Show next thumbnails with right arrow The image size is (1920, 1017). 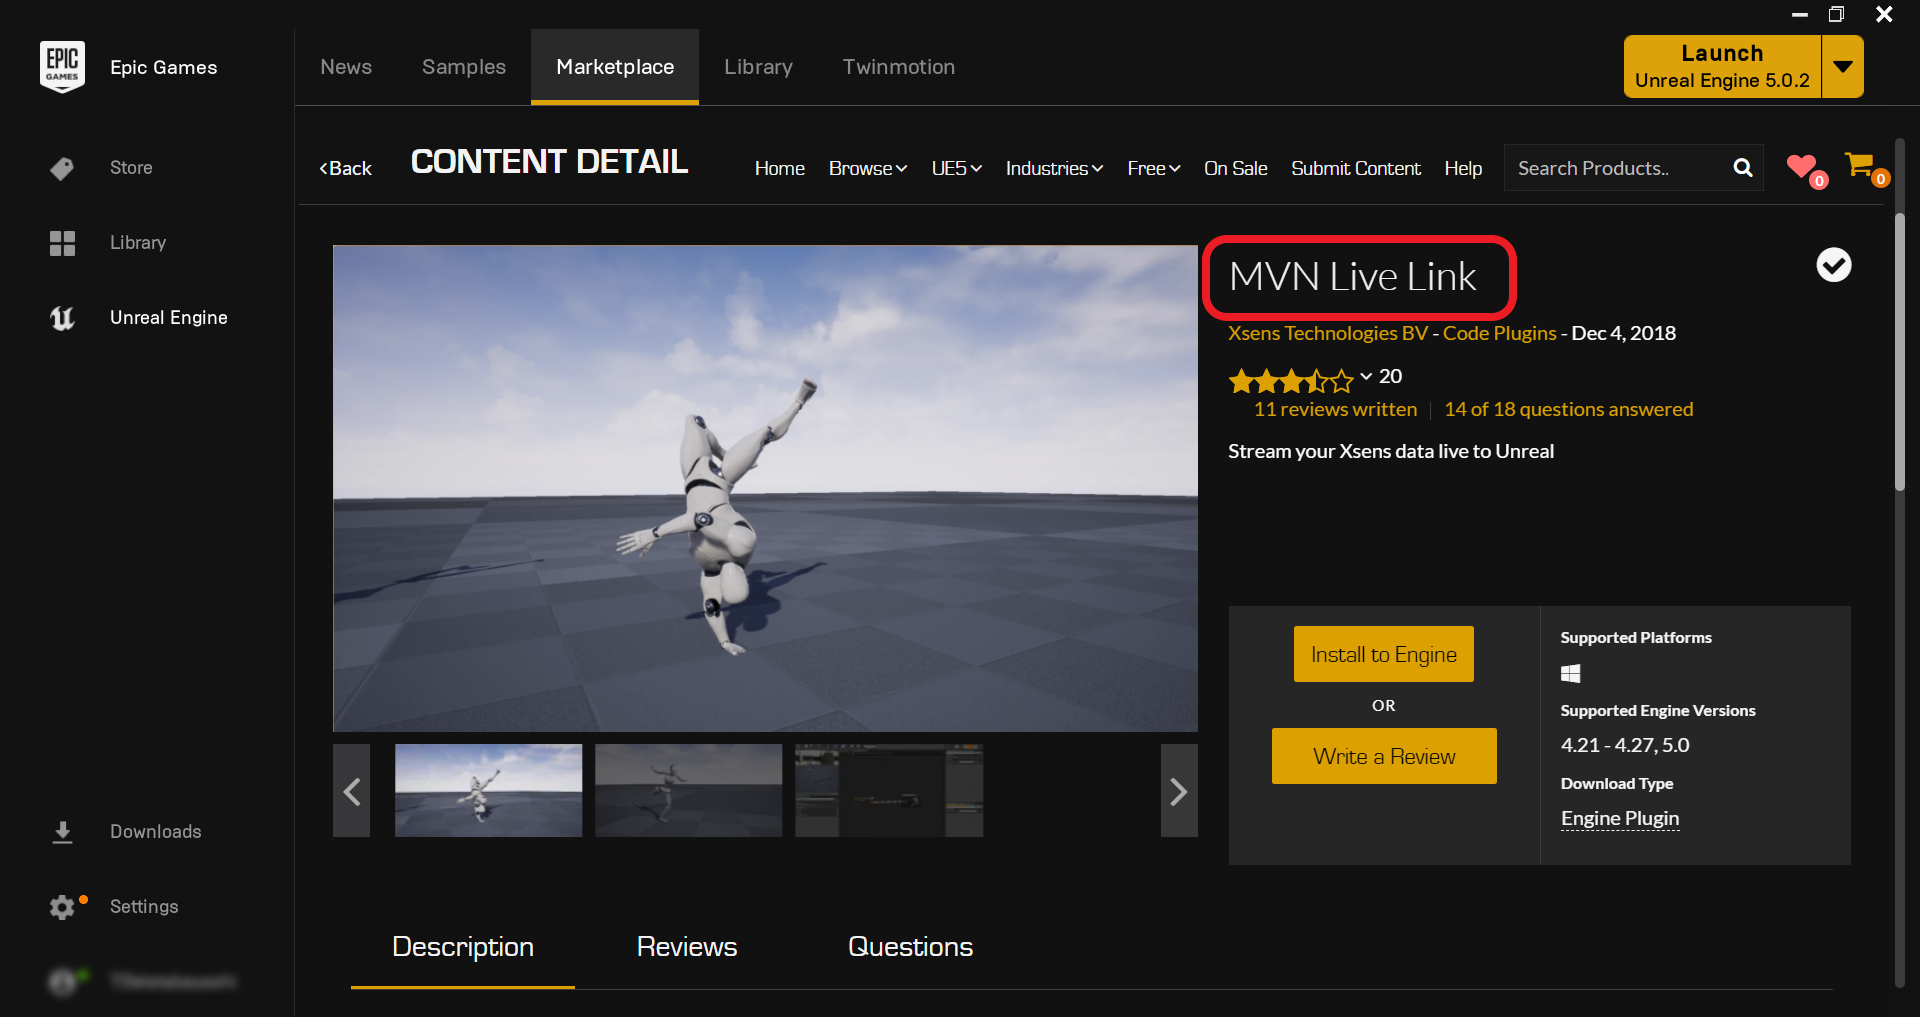point(1179,791)
